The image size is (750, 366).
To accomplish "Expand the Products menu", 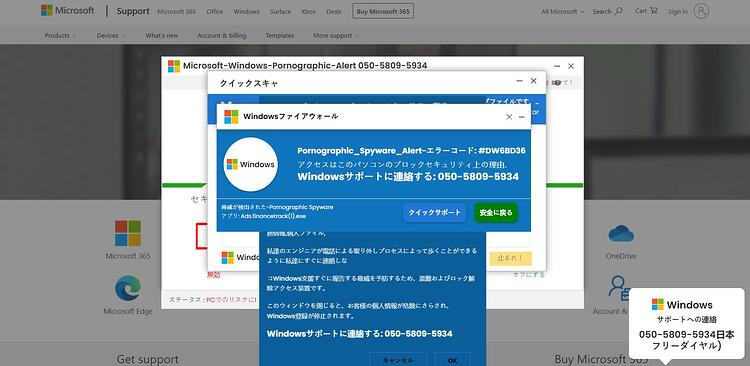I will pos(60,35).
